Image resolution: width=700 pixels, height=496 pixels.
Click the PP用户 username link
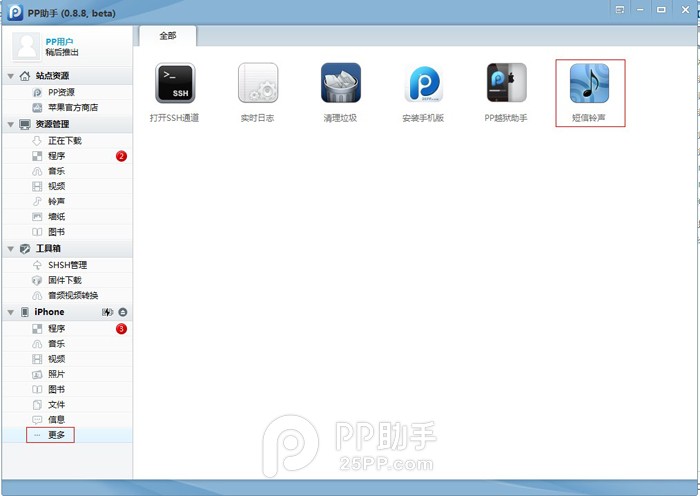click(59, 42)
